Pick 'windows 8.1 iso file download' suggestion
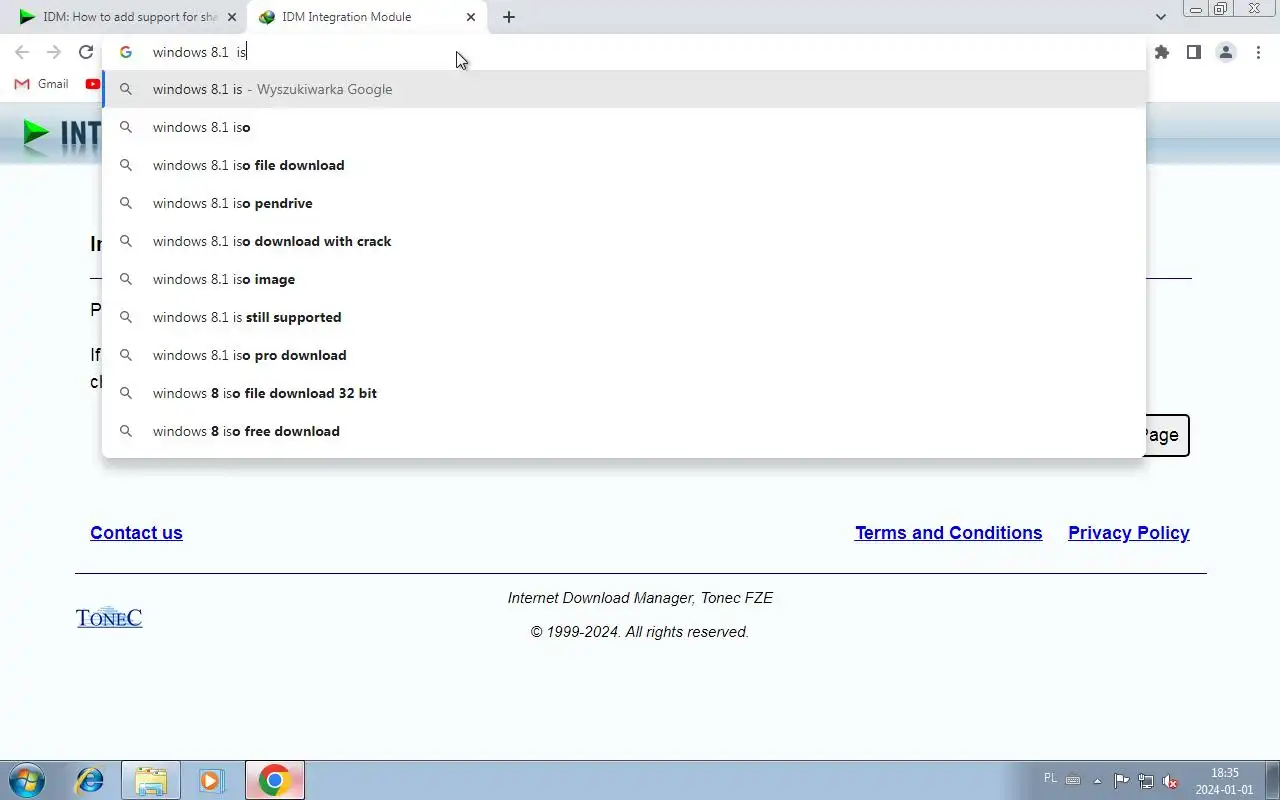Image resolution: width=1280 pixels, height=800 pixels. (624, 165)
